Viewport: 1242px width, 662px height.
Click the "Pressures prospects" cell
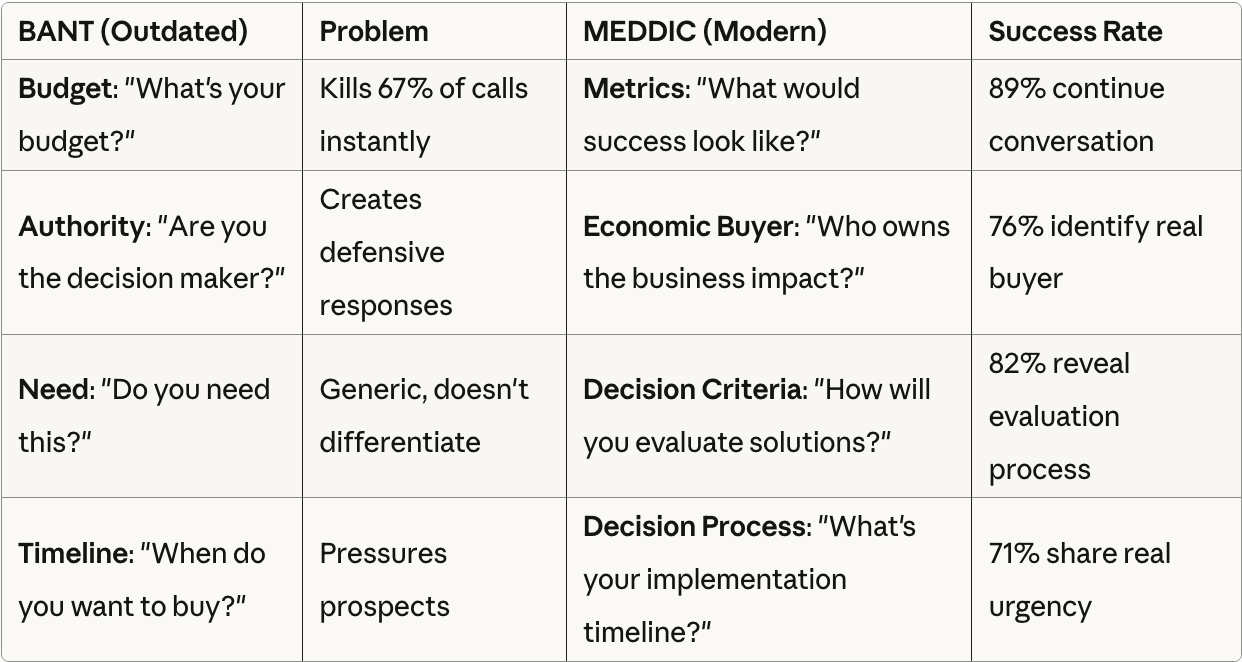point(384,579)
